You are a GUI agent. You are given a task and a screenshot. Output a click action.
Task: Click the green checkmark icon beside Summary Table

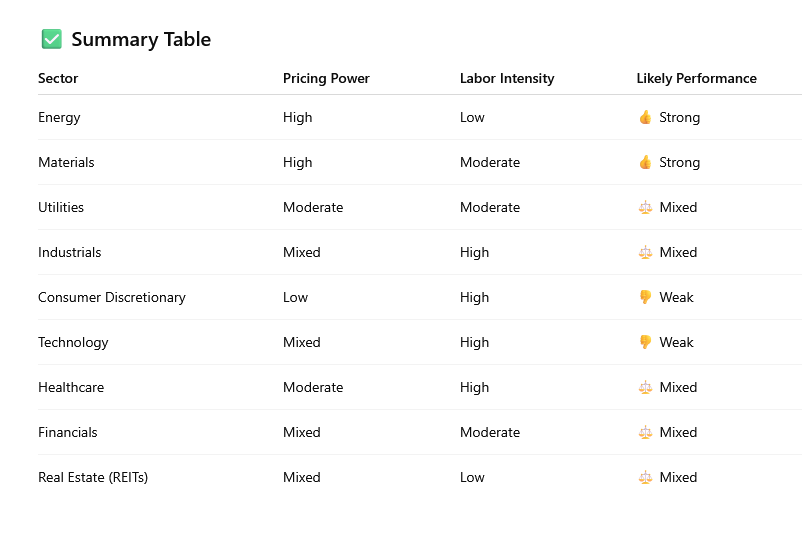52,39
